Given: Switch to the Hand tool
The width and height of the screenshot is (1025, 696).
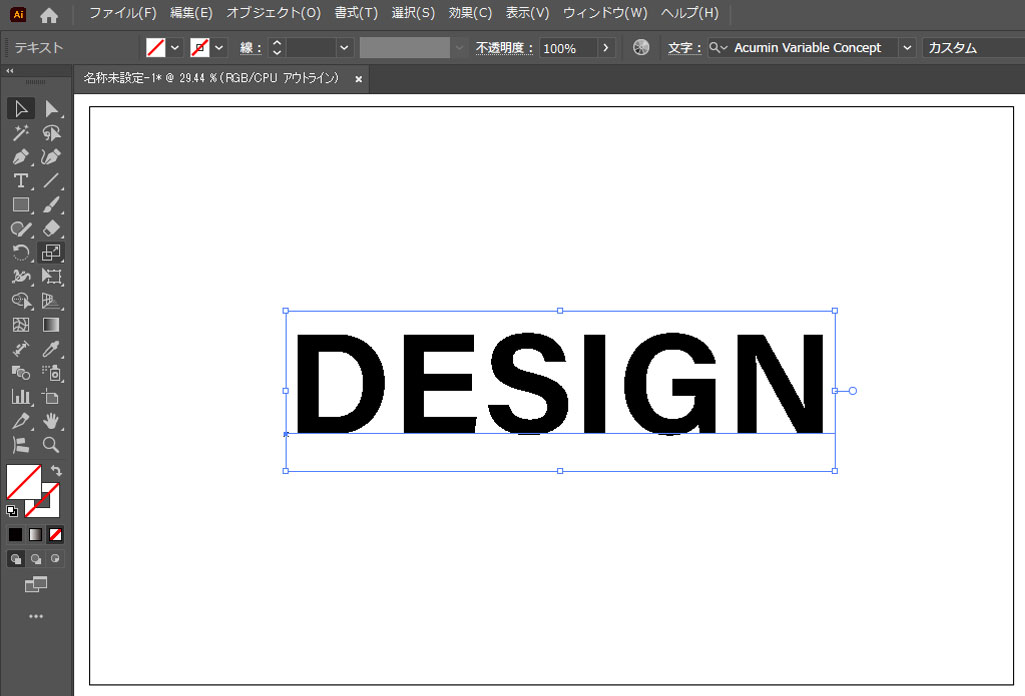Looking at the screenshot, I should click(52, 421).
